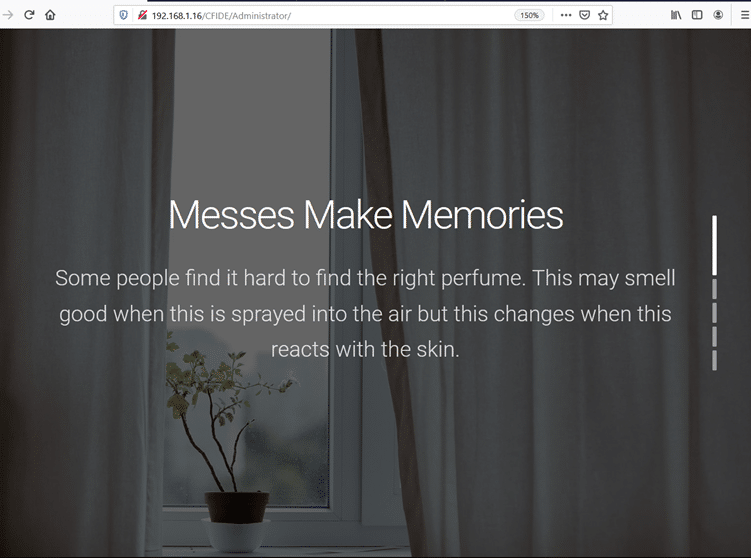Reload the current page
This screenshot has width=751, height=558.
[x=29, y=15]
